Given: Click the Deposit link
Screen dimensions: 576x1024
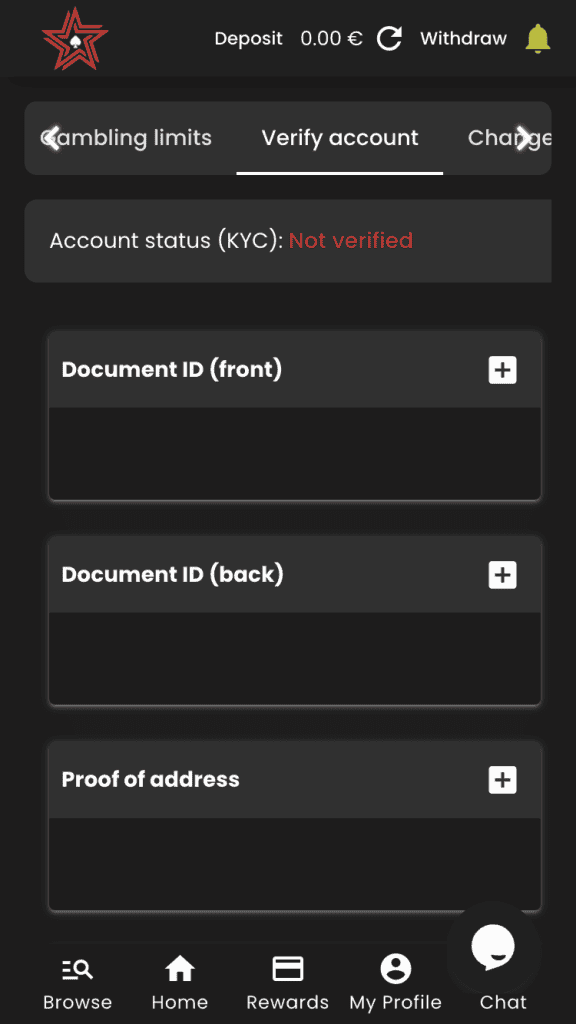Looking at the screenshot, I should (248, 39).
